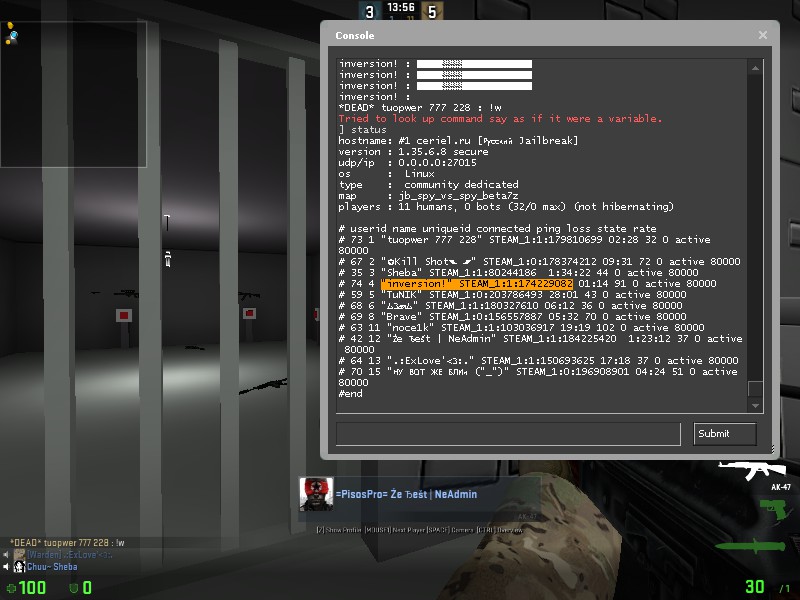Click the =PisosPro= NeAdmin player name
The height and width of the screenshot is (600, 800).
[406, 494]
